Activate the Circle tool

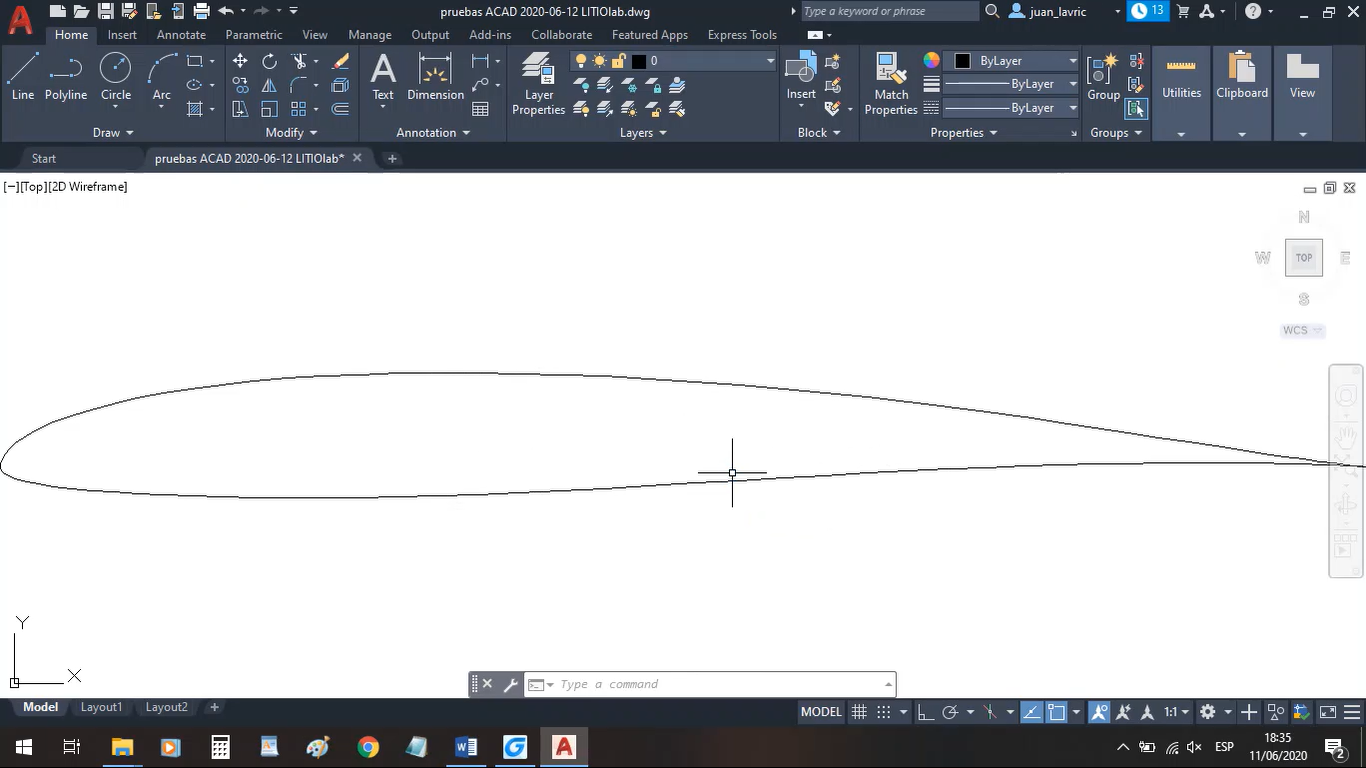(x=116, y=78)
